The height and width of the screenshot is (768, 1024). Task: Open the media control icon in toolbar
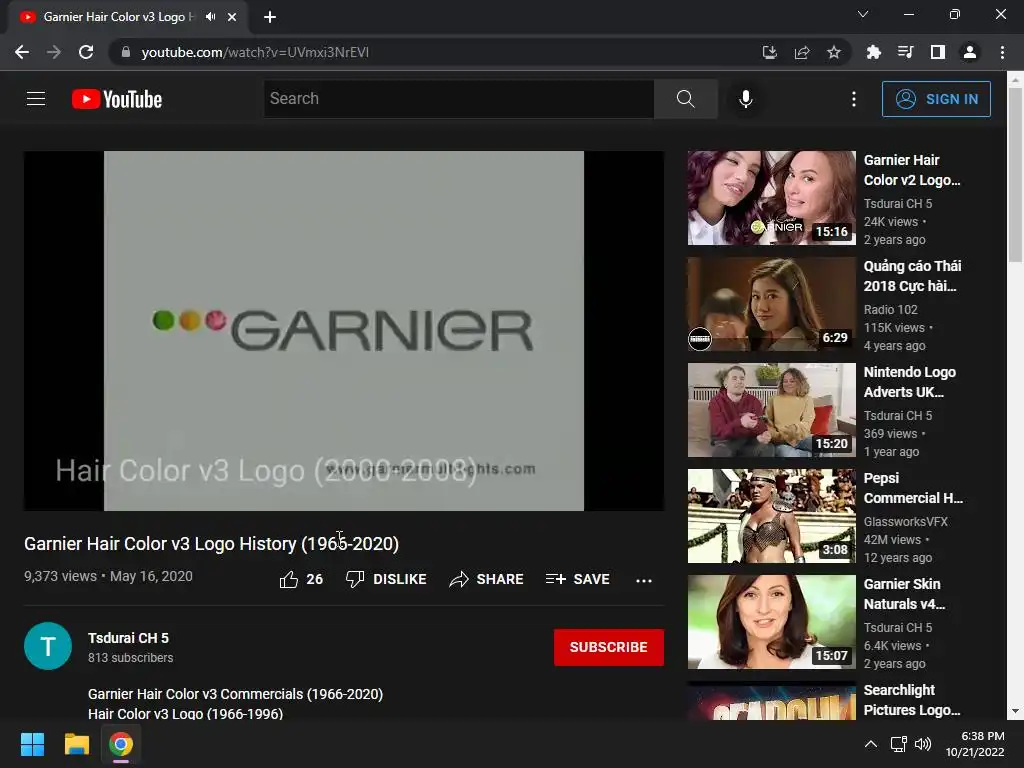[x=905, y=52]
